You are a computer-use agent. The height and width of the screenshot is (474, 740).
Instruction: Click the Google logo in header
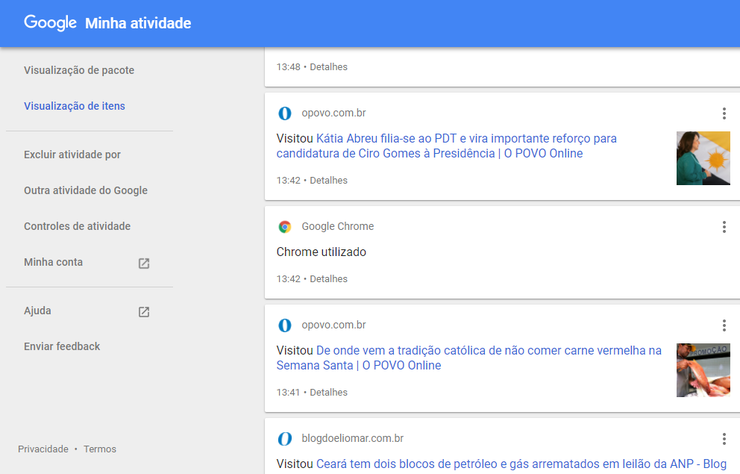click(x=50, y=23)
